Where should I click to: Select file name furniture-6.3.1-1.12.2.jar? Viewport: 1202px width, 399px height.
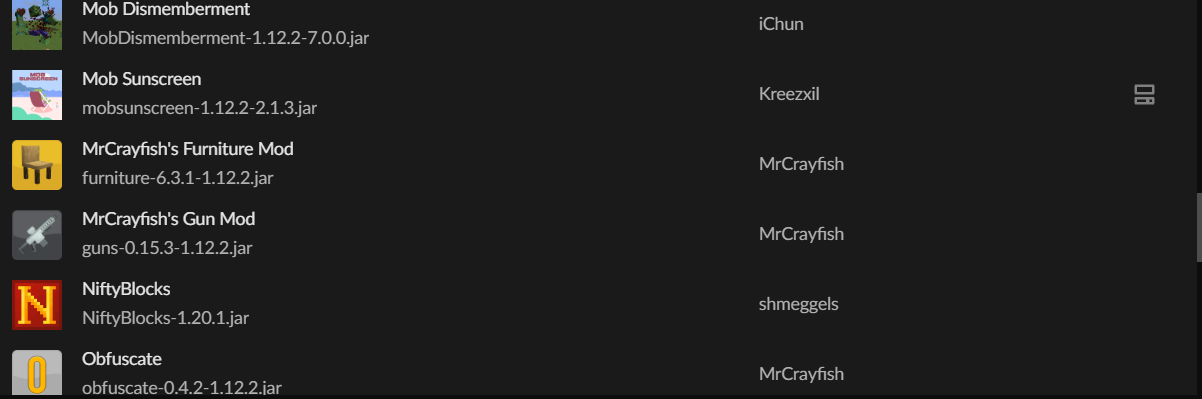click(178, 178)
